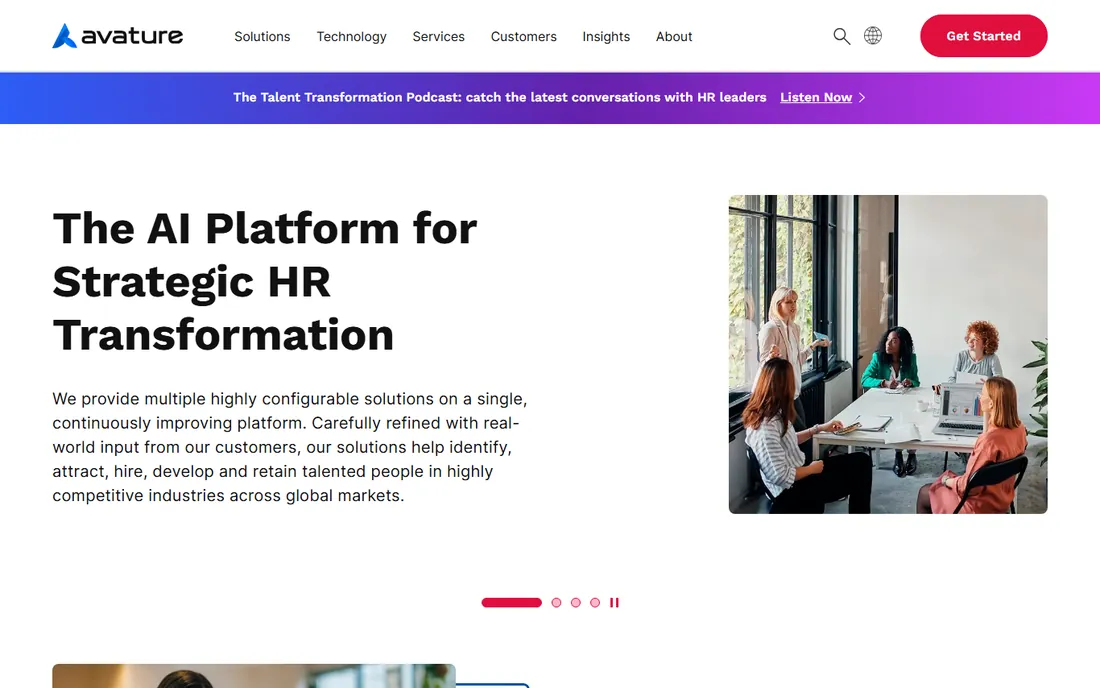This screenshot has width=1100, height=688.
Task: Open the Customers menu
Action: tap(523, 36)
